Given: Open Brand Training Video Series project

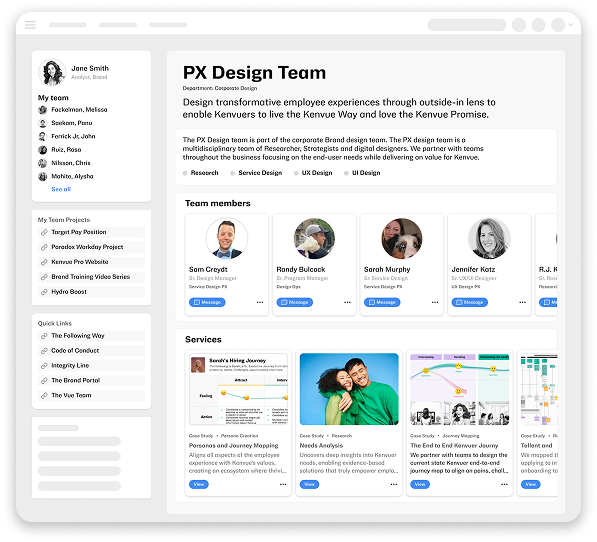Looking at the screenshot, I should point(91,277).
